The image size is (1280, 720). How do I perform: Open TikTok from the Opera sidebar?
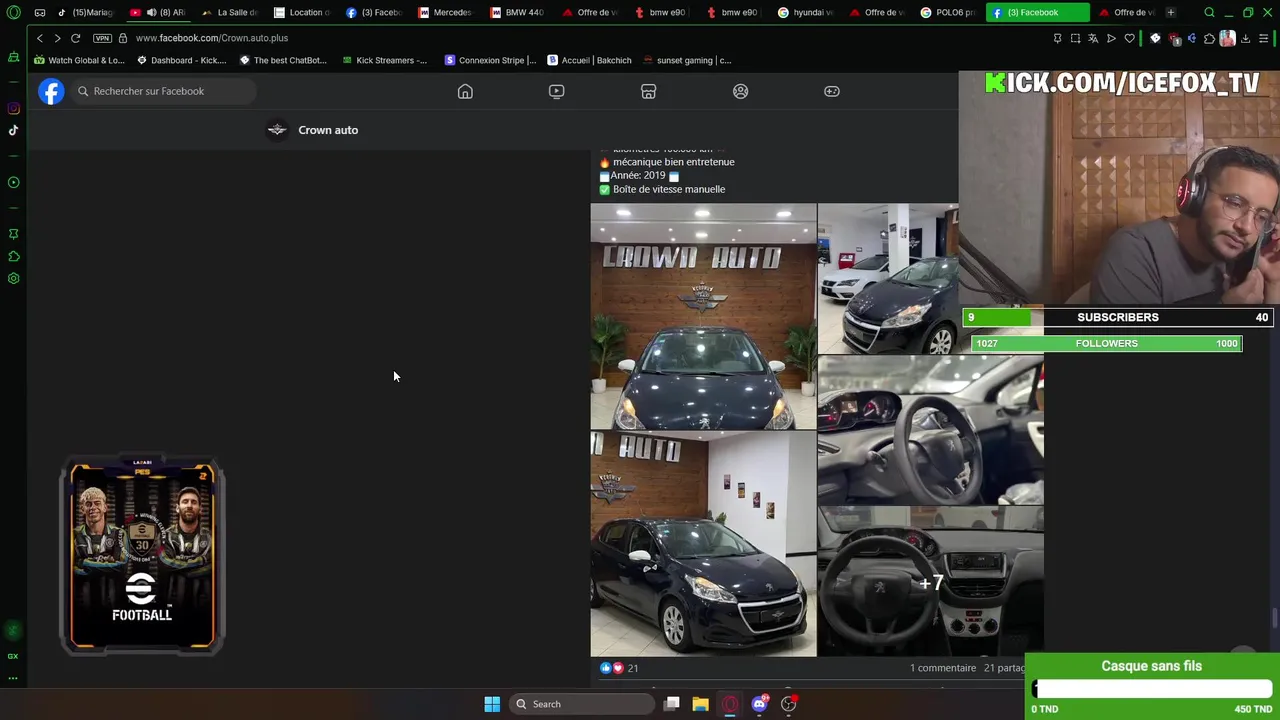pos(14,130)
